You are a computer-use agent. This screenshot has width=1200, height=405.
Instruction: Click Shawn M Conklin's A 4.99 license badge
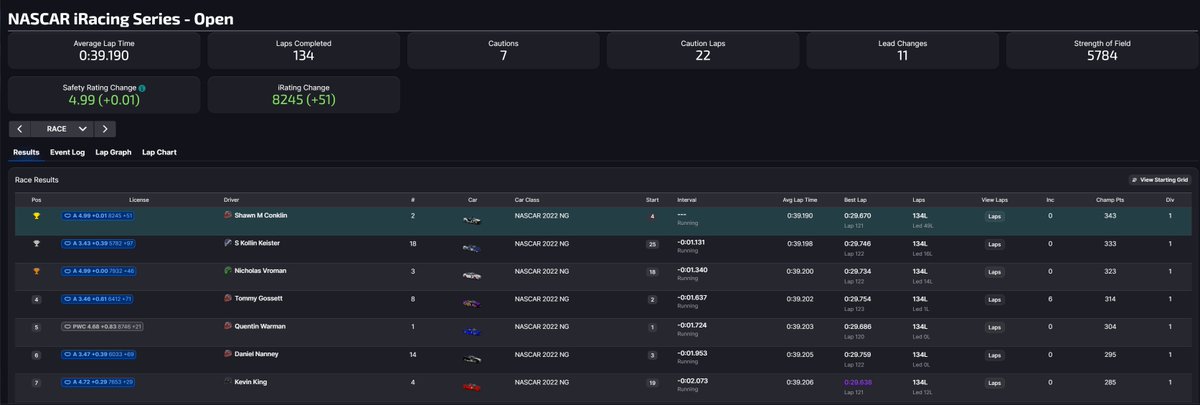point(98,215)
